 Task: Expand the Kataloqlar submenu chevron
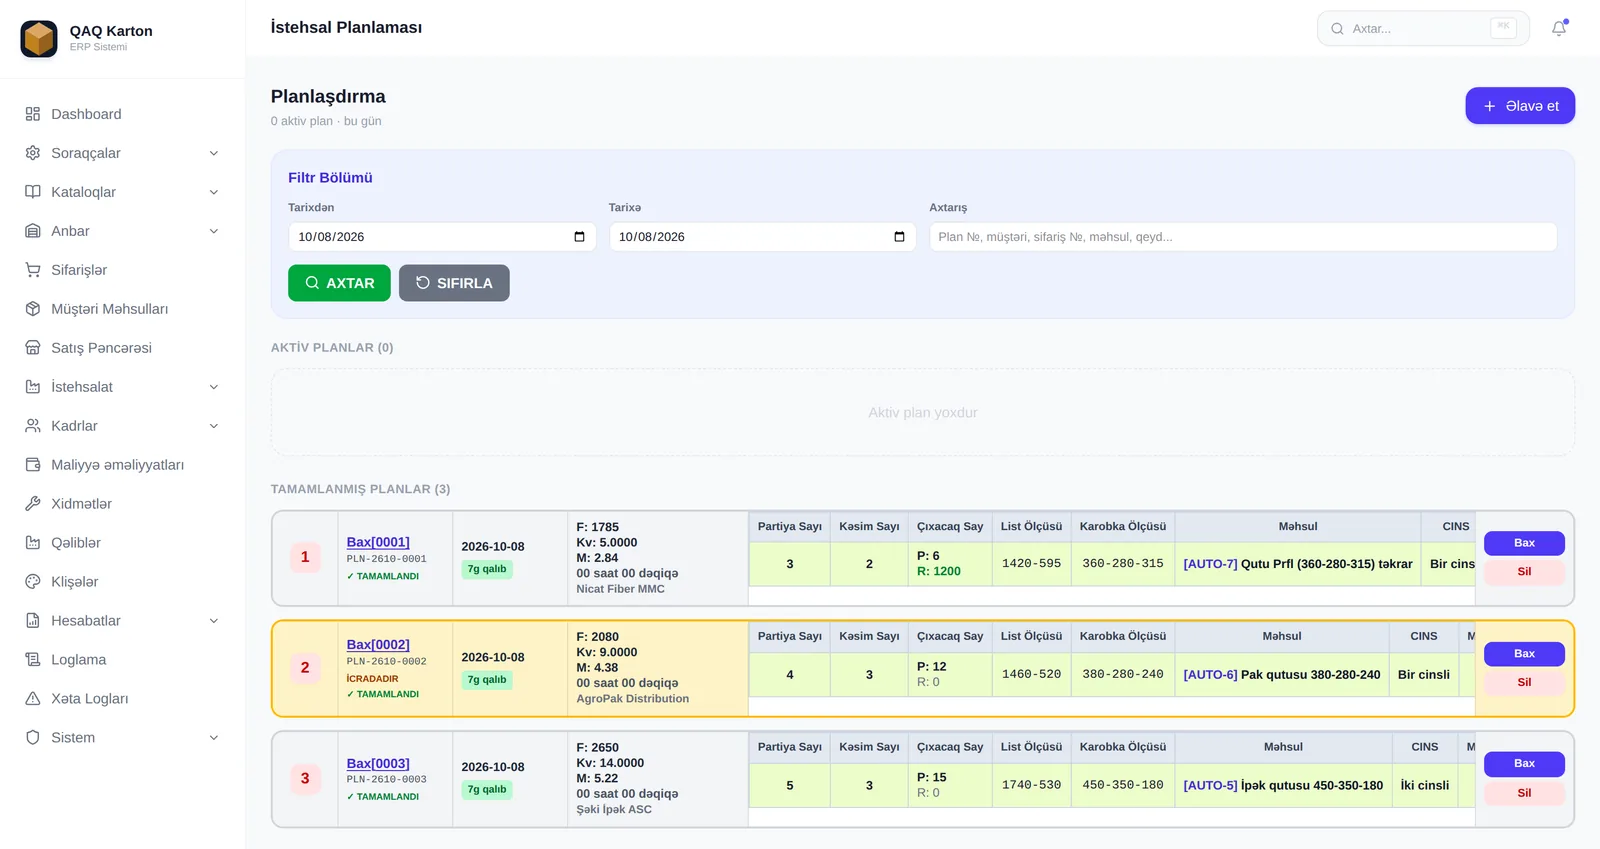click(x=214, y=192)
